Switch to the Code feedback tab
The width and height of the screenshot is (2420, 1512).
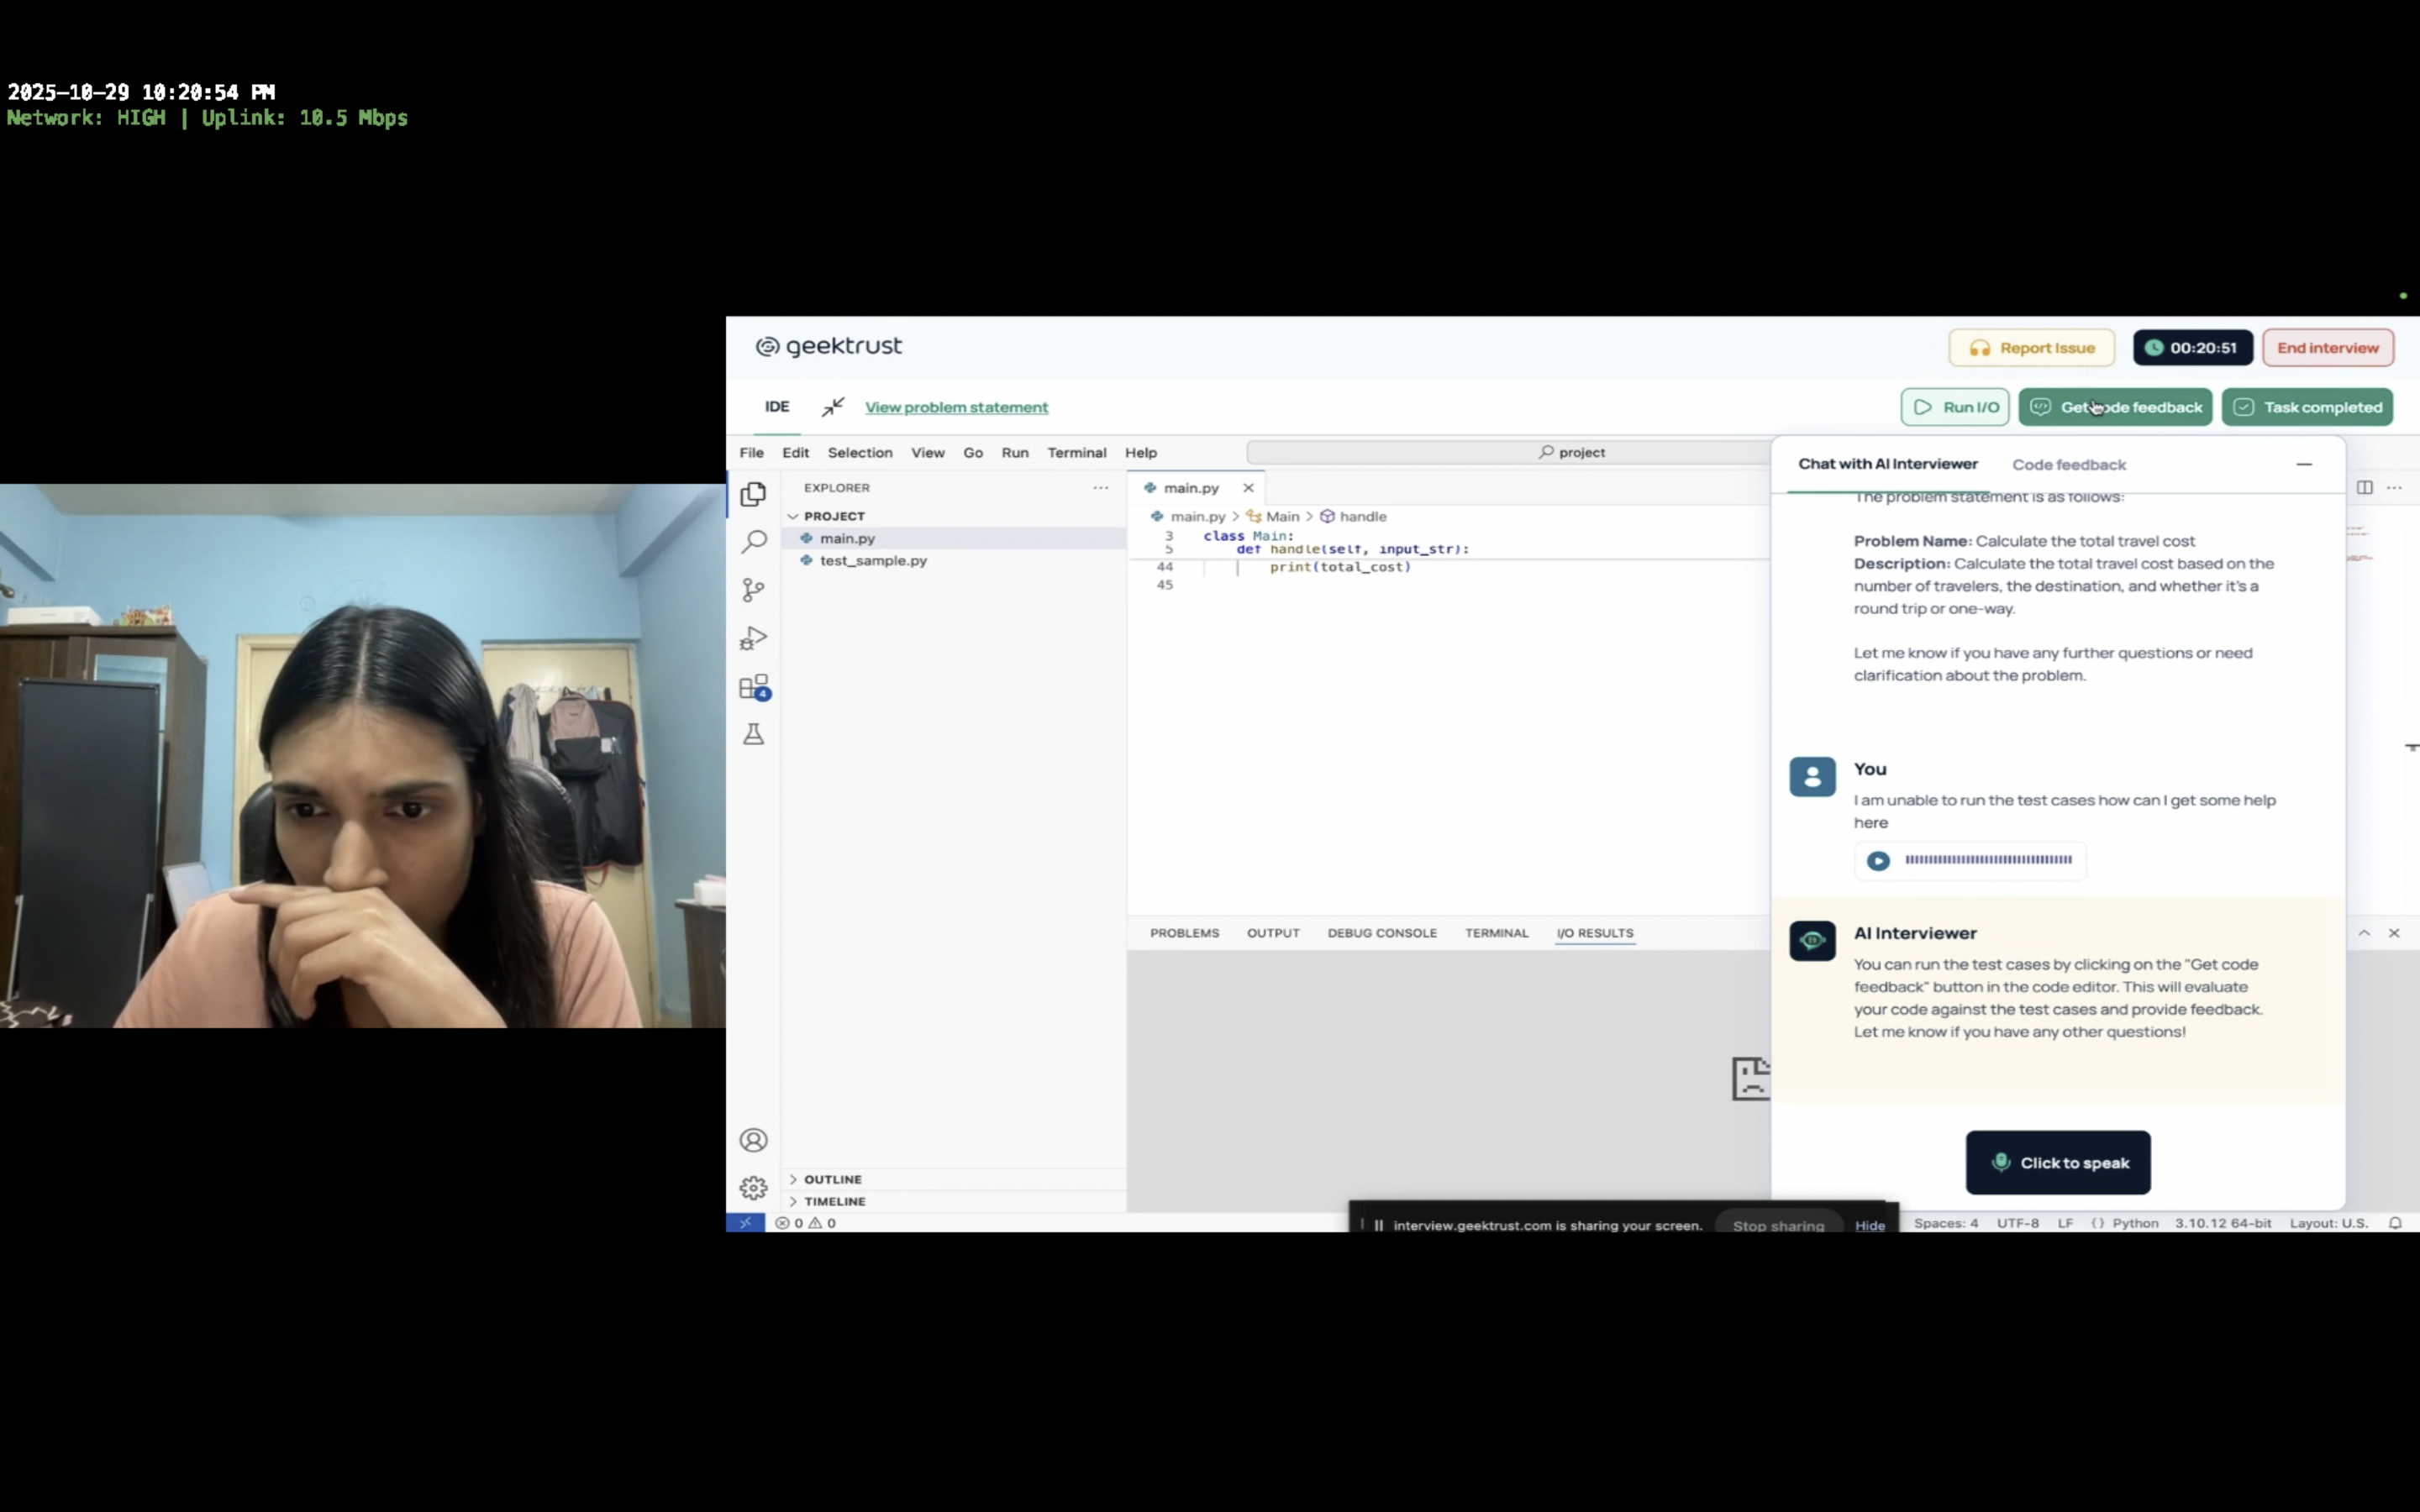(2069, 465)
